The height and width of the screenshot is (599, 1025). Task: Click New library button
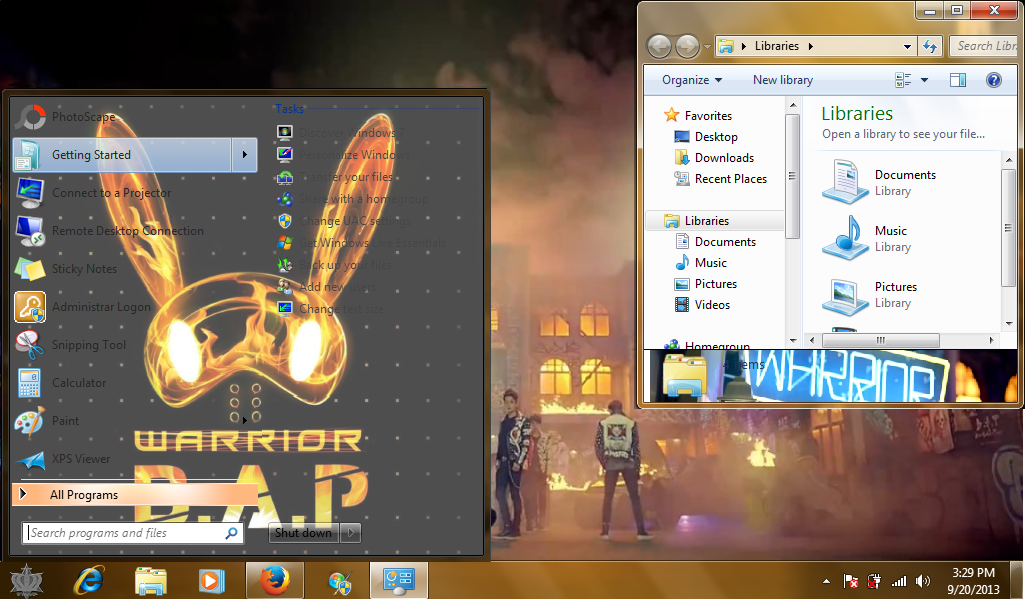click(x=782, y=80)
